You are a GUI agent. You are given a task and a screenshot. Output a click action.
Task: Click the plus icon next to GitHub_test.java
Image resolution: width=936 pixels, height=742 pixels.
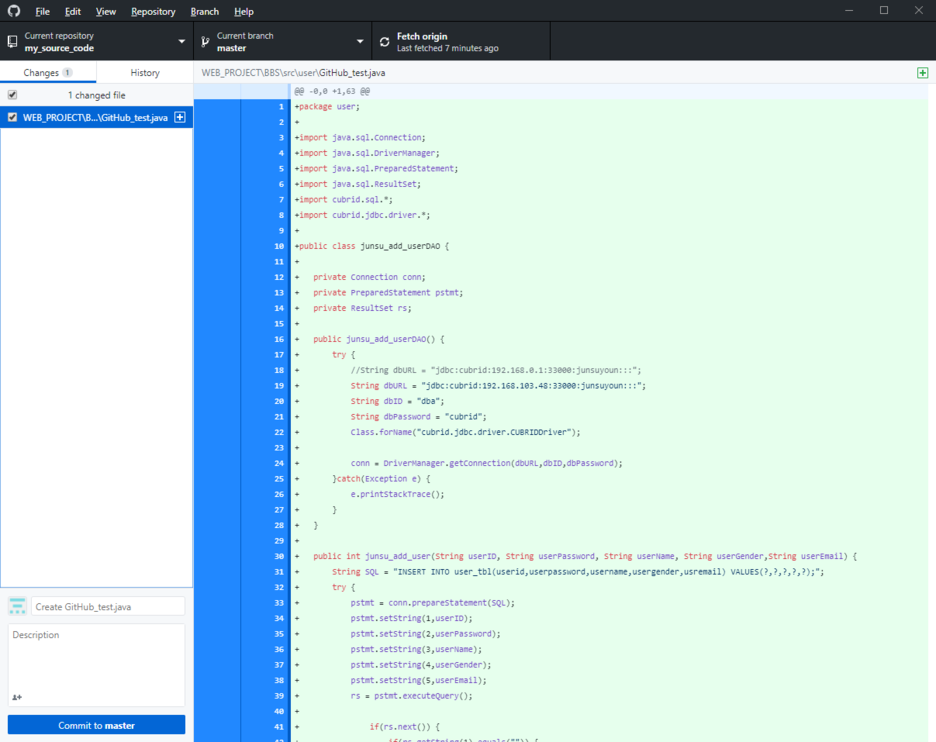point(178,117)
